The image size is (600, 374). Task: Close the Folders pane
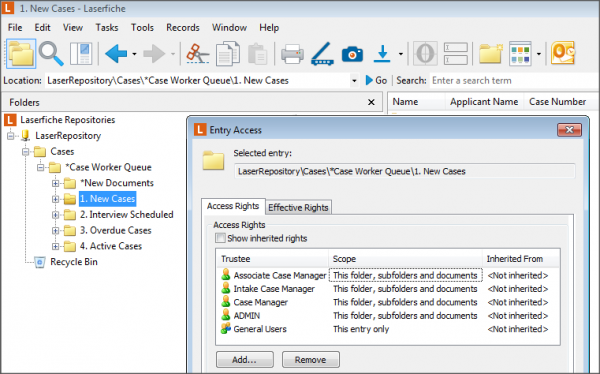(371, 102)
